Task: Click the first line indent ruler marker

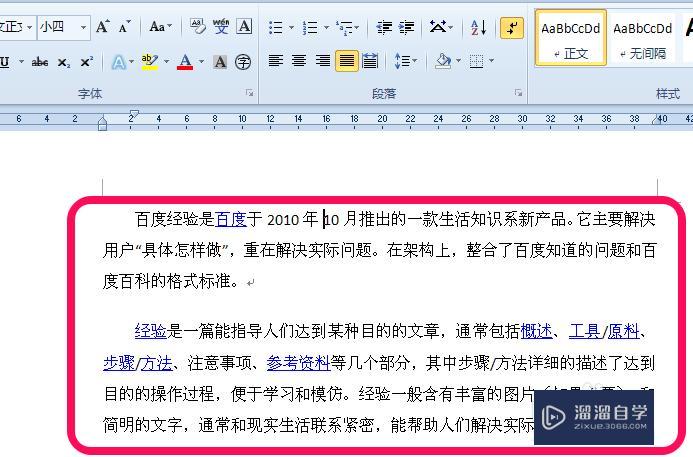Action: [x=134, y=114]
